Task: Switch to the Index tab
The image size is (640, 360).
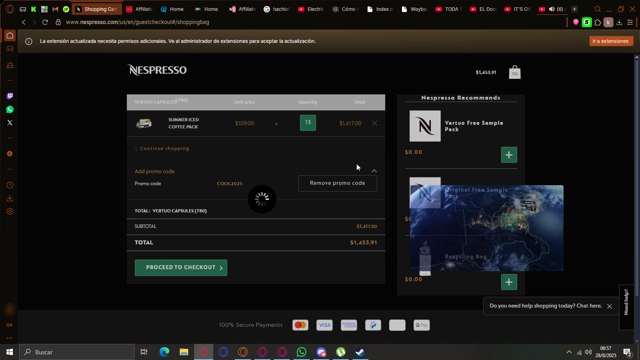Action: [379, 9]
